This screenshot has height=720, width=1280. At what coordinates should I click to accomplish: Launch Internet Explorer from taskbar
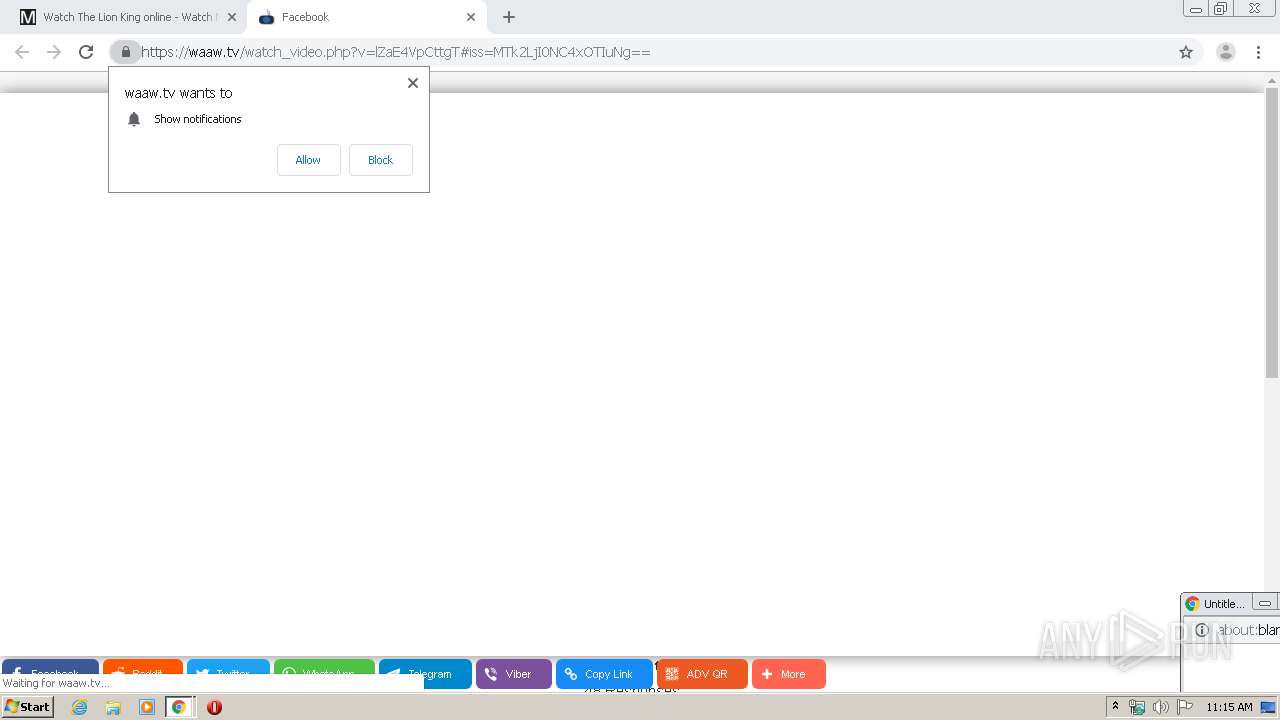click(x=80, y=707)
